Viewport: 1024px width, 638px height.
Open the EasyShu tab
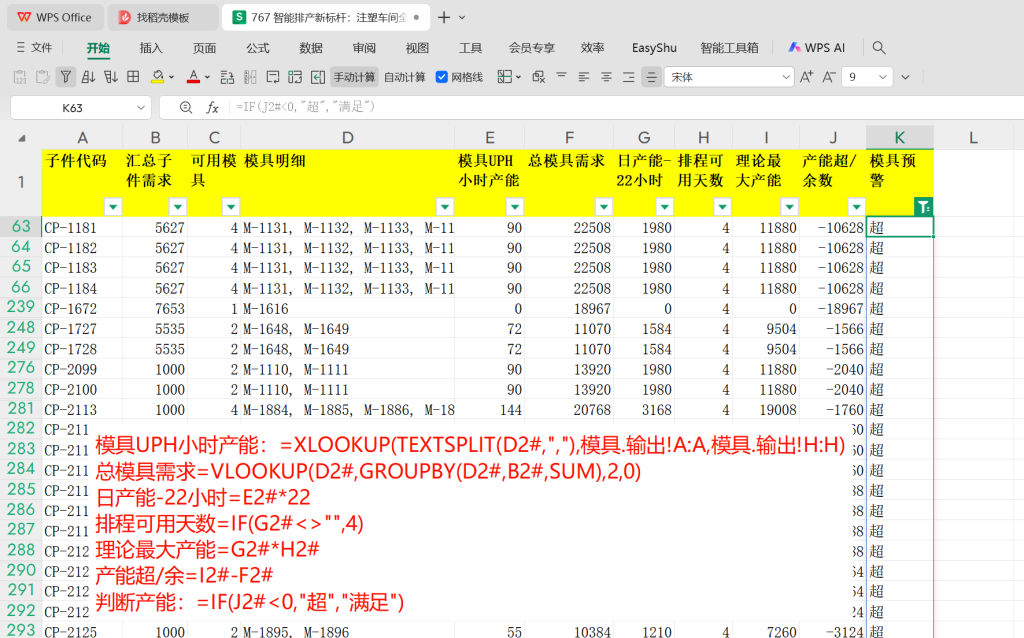pyautogui.click(x=654, y=48)
